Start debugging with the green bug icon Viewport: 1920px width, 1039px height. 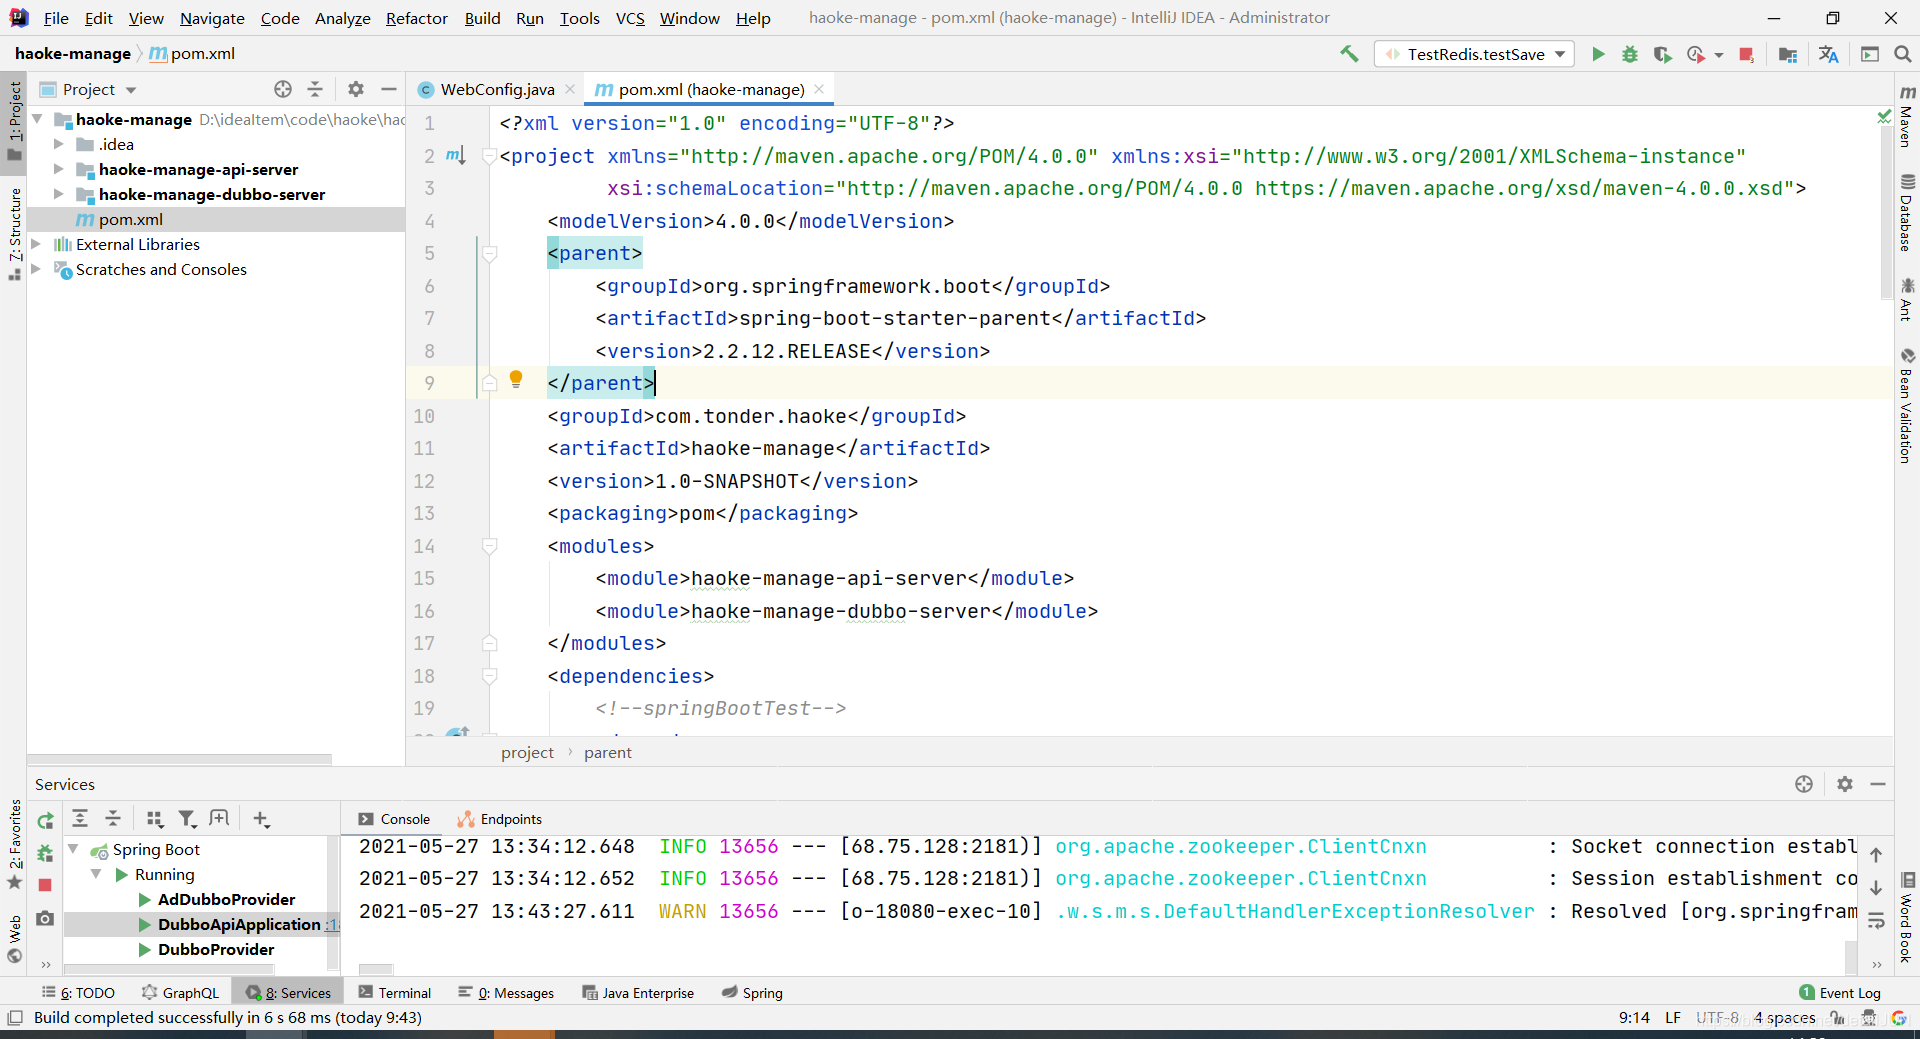1630,54
